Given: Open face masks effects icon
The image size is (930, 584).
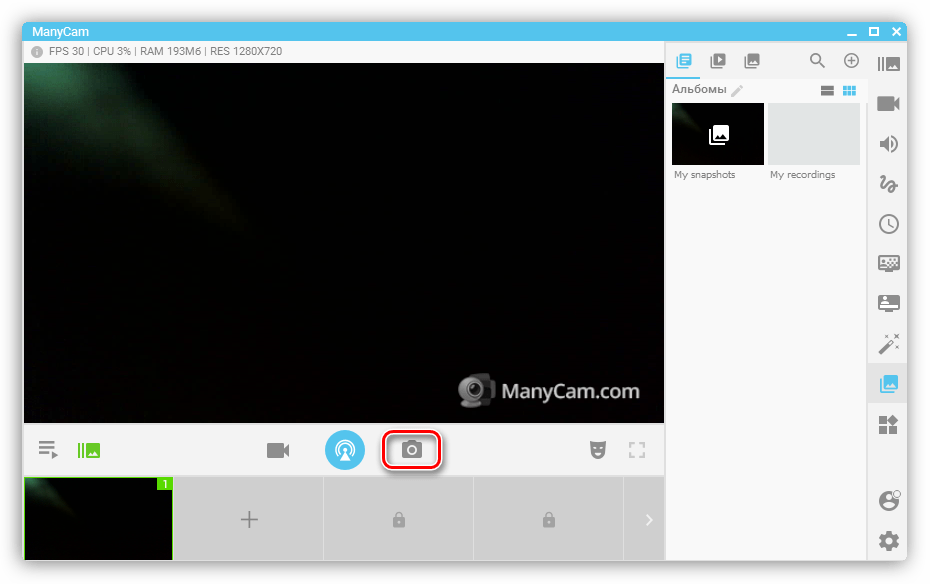Looking at the screenshot, I should coord(598,450).
